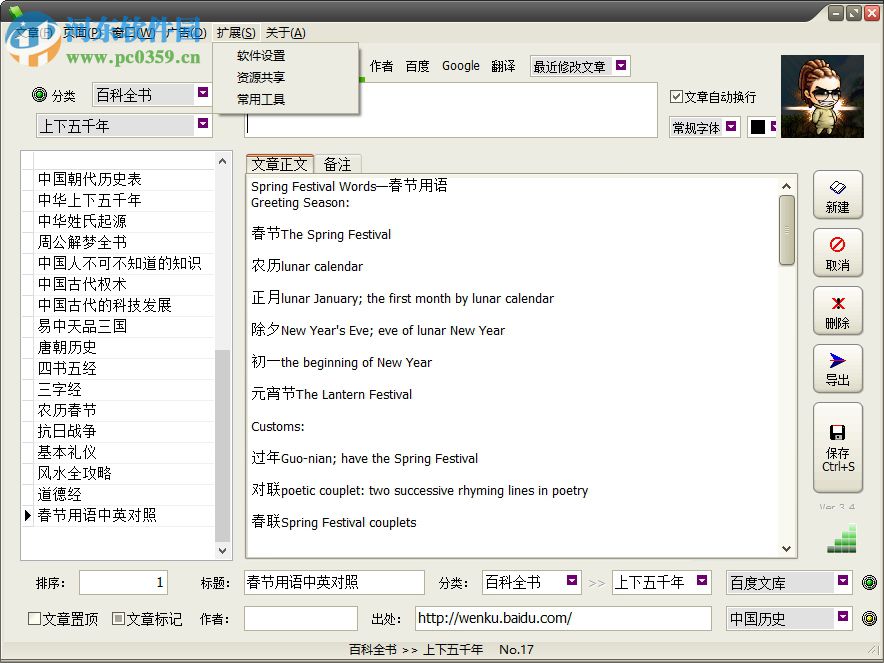Screen dimensions: 884x663
Task: Click the 保存 Ctrl+S save button
Action: [838, 448]
